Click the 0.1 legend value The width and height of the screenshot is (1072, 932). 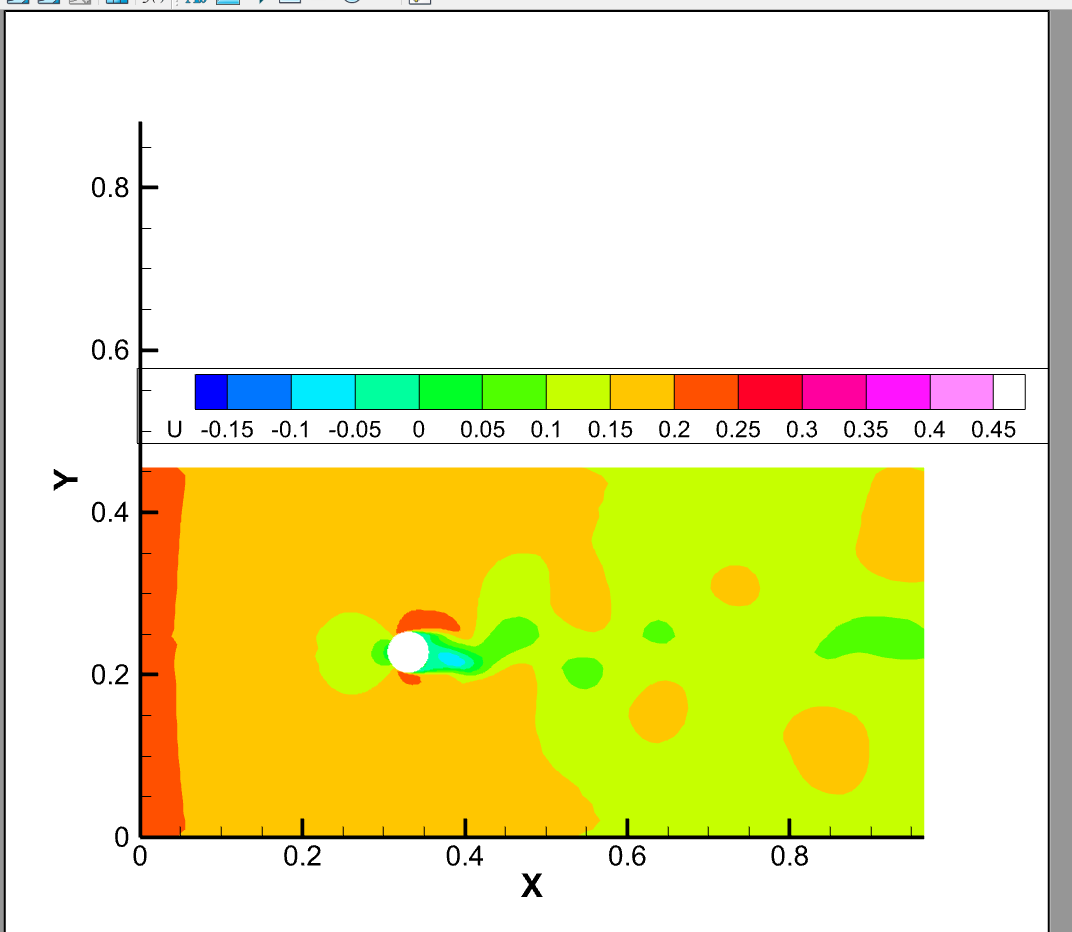point(546,429)
